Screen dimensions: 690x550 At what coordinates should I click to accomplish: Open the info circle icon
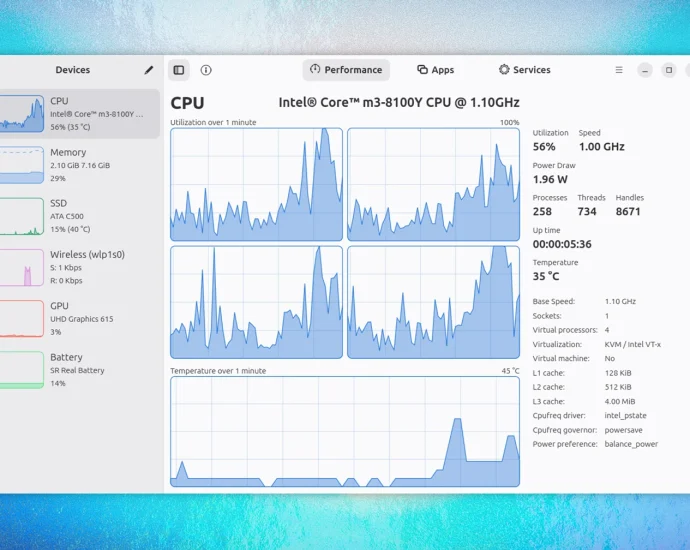[x=206, y=70]
